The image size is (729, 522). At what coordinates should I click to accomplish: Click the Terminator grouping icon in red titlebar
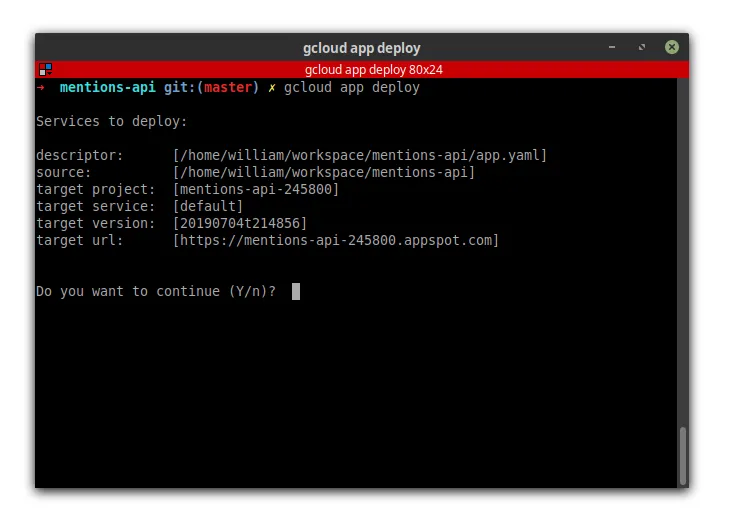(44, 69)
